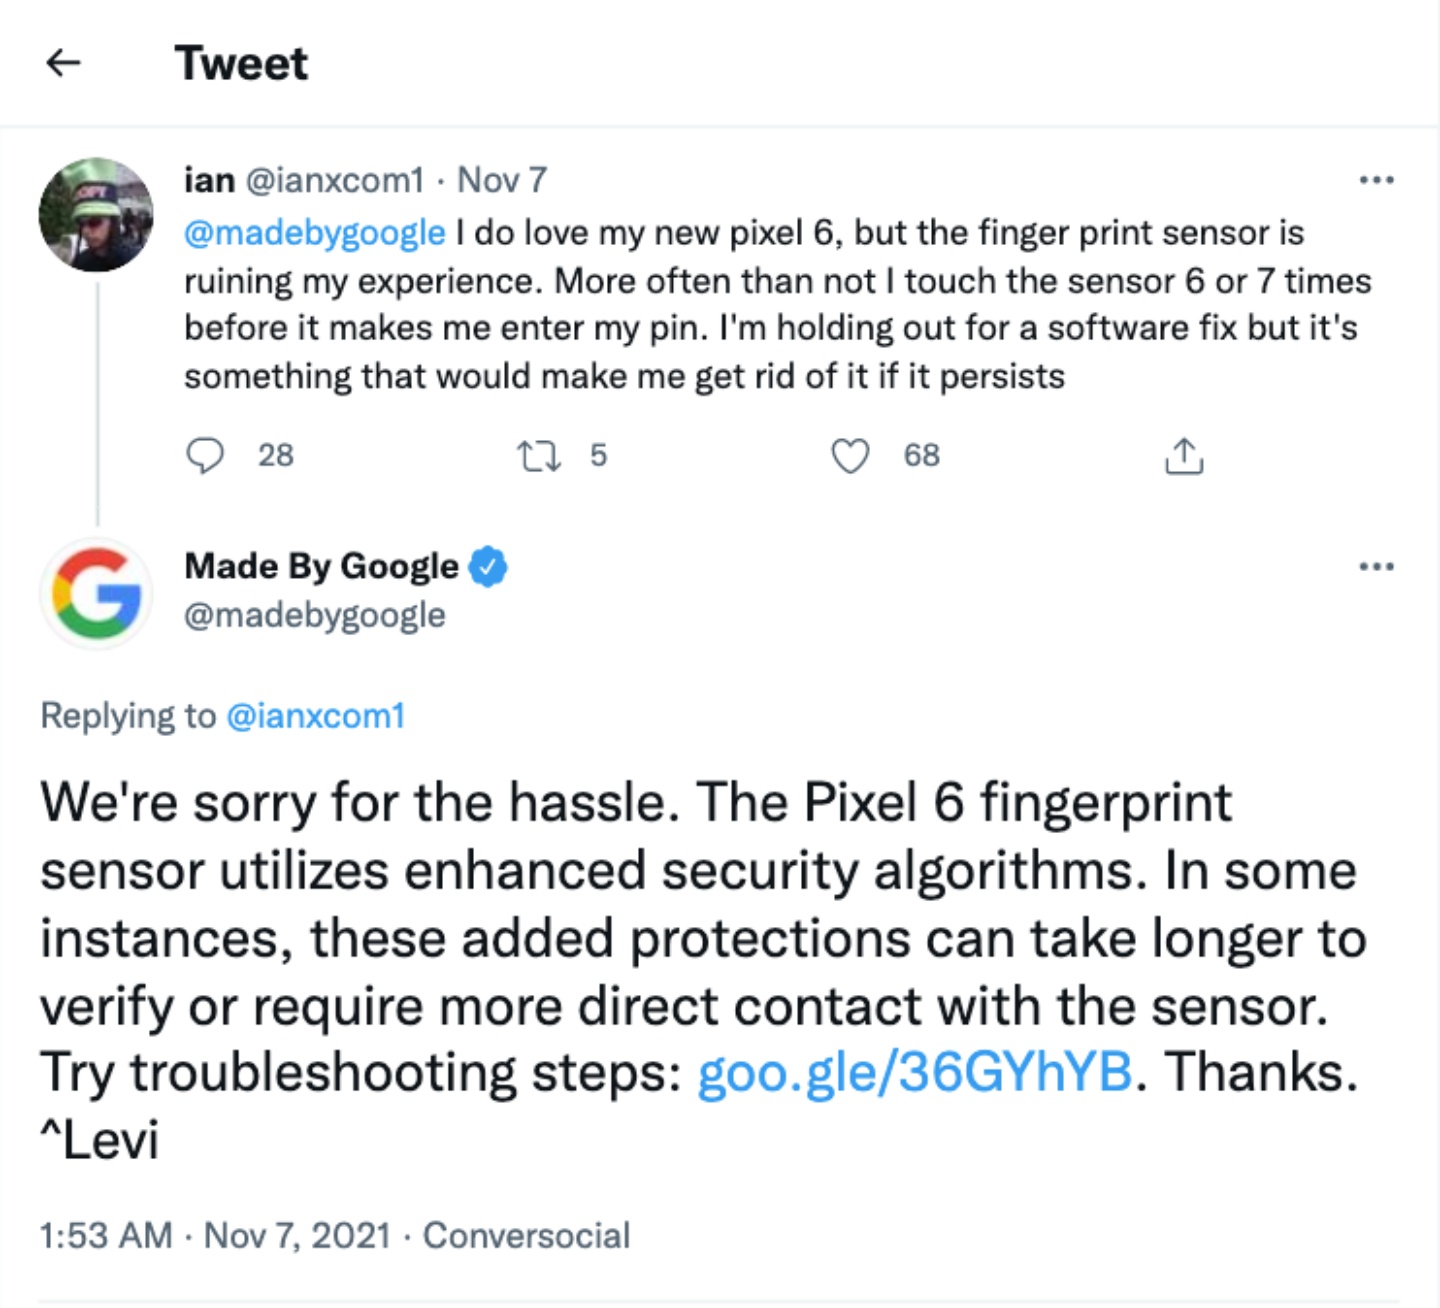The image size is (1440, 1308).
Task: Follow the goo.gle/36GYhYB troubleshooting link
Action: 917,1071
